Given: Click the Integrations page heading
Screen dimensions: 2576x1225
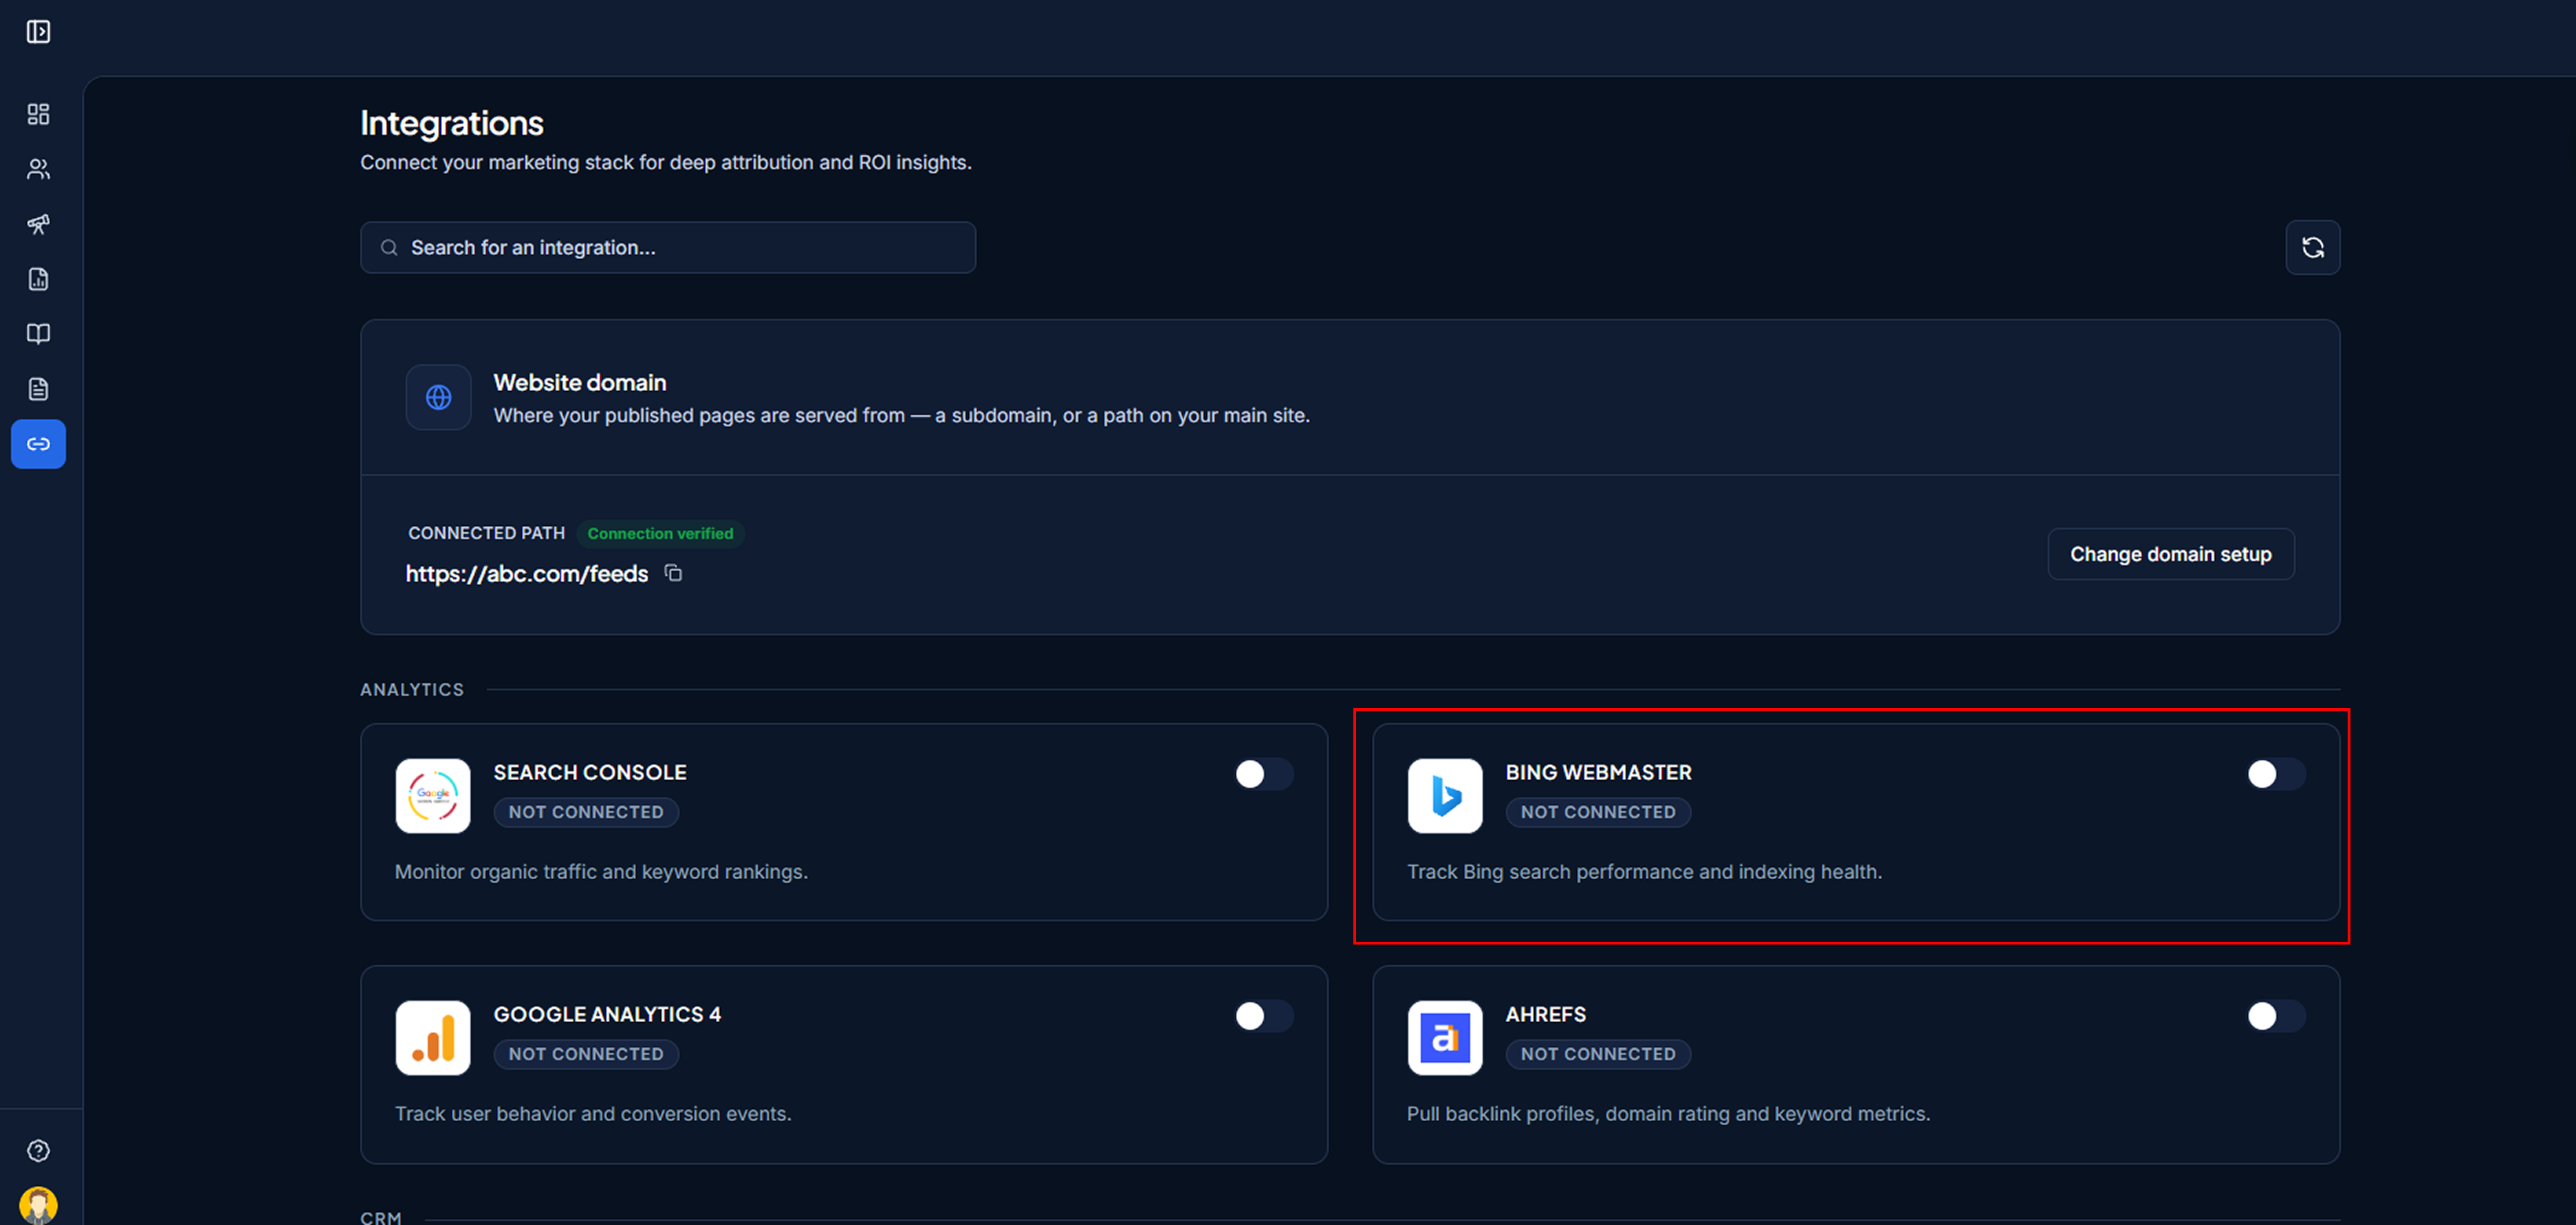Looking at the screenshot, I should tap(452, 123).
